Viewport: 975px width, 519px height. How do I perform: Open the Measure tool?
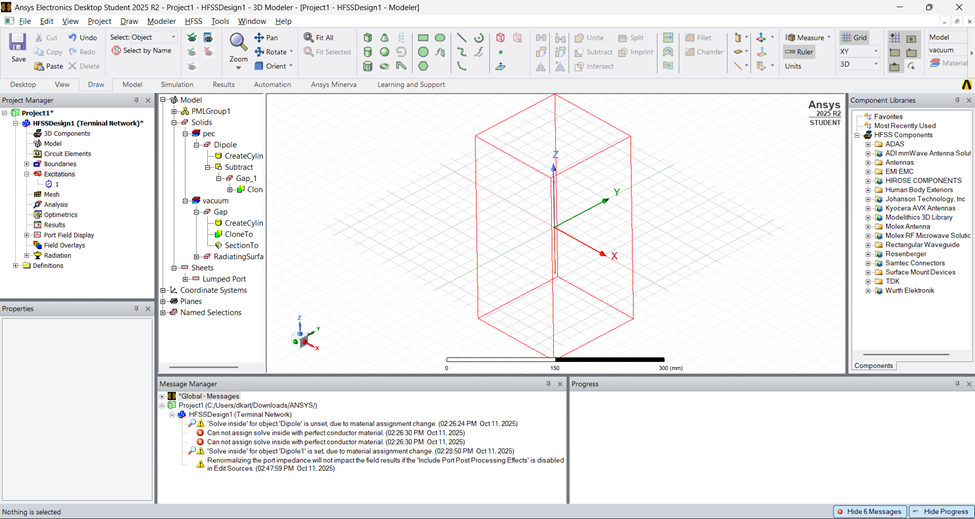click(805, 38)
